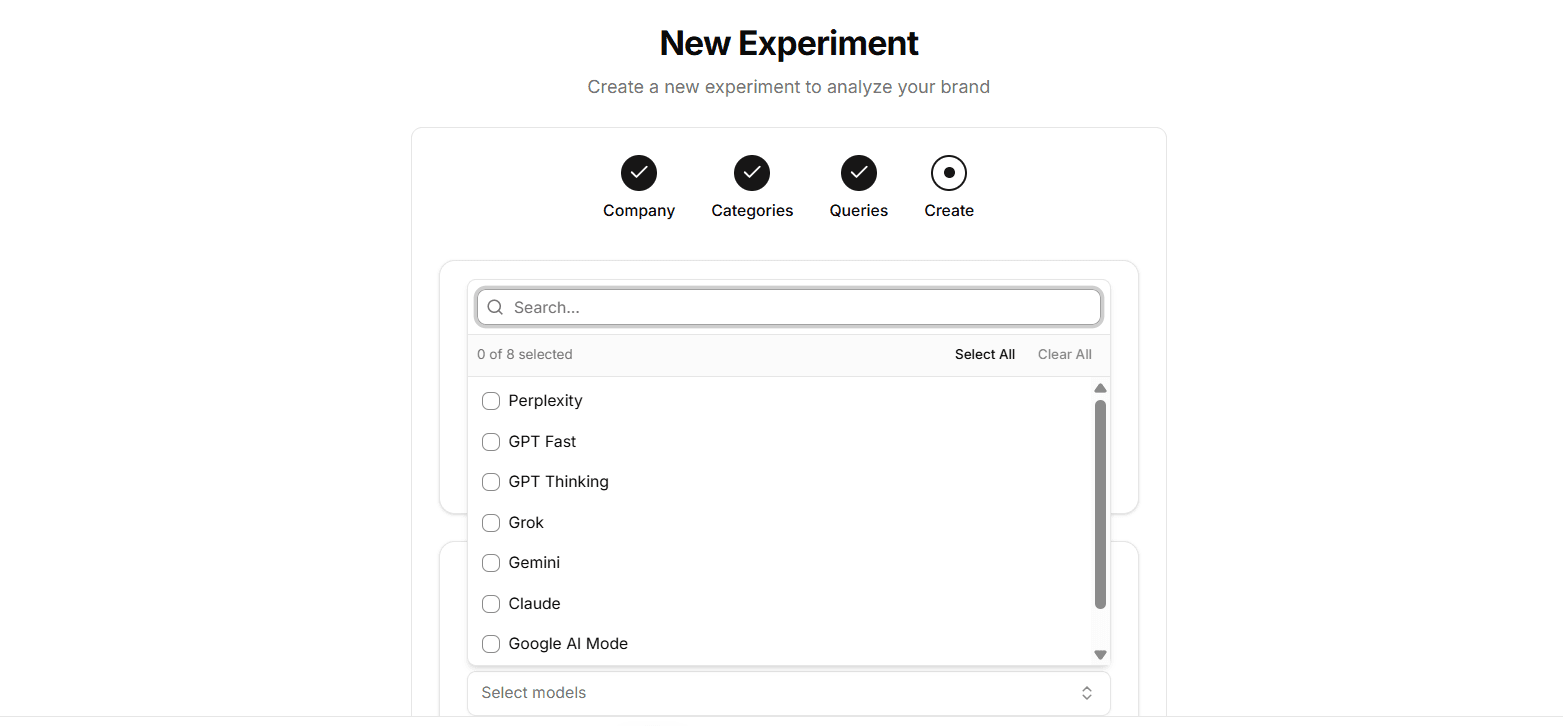Click the models list scrollbar thumb

(x=1100, y=504)
